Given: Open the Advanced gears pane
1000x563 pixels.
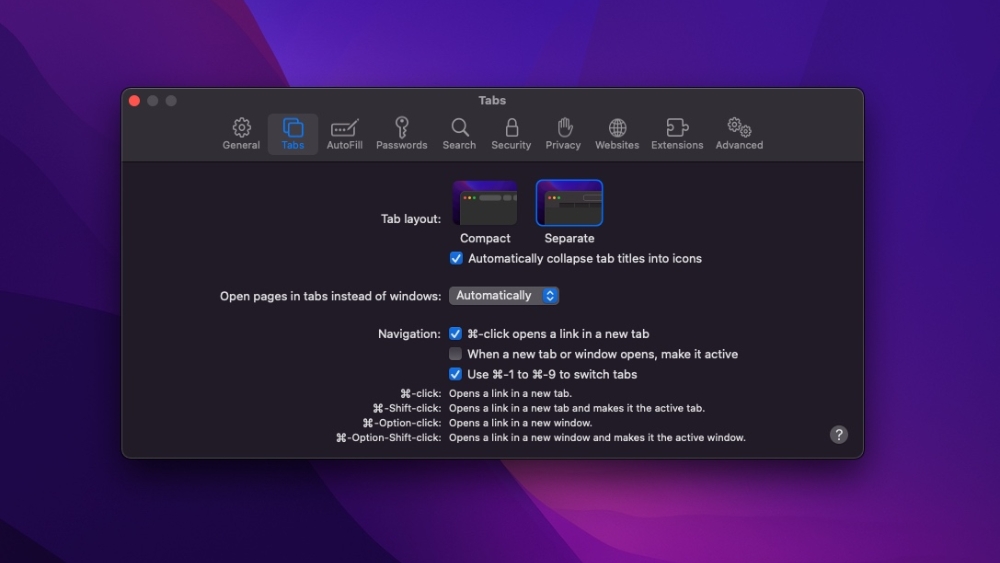Looking at the screenshot, I should [739, 134].
